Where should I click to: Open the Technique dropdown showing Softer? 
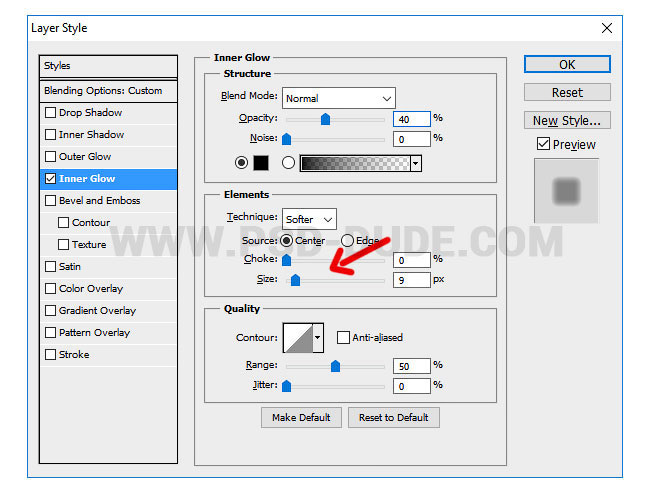tap(309, 219)
